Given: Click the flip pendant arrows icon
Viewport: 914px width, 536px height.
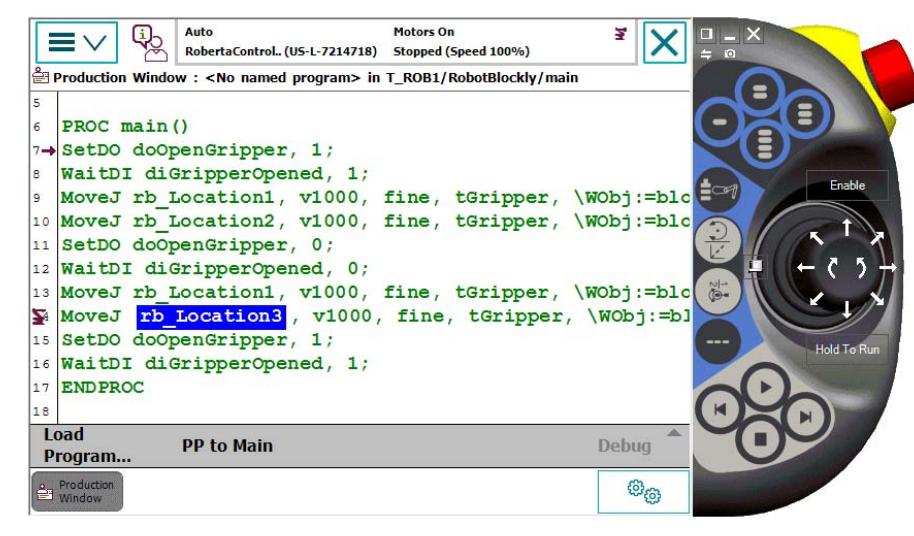Looking at the screenshot, I should pos(706,54).
